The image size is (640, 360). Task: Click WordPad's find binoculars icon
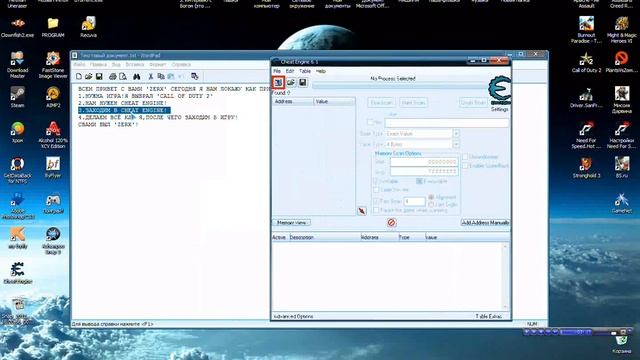[x=136, y=76]
